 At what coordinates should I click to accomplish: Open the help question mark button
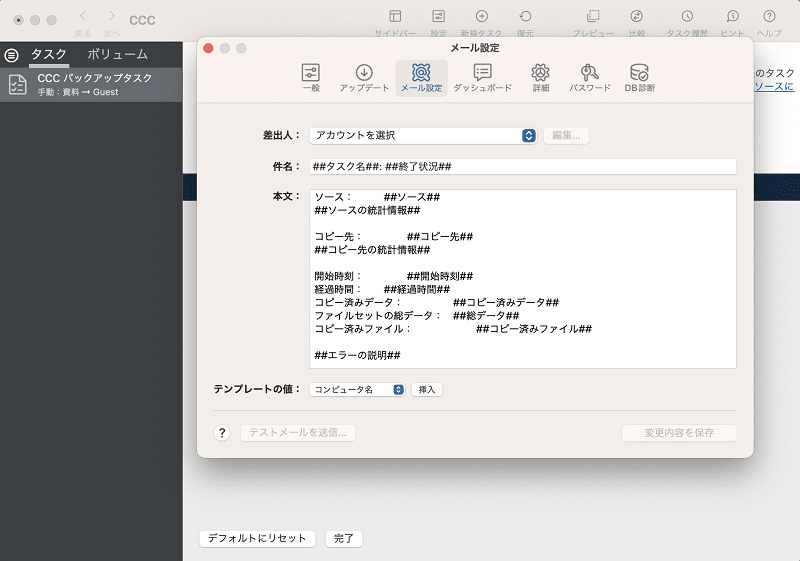222,433
